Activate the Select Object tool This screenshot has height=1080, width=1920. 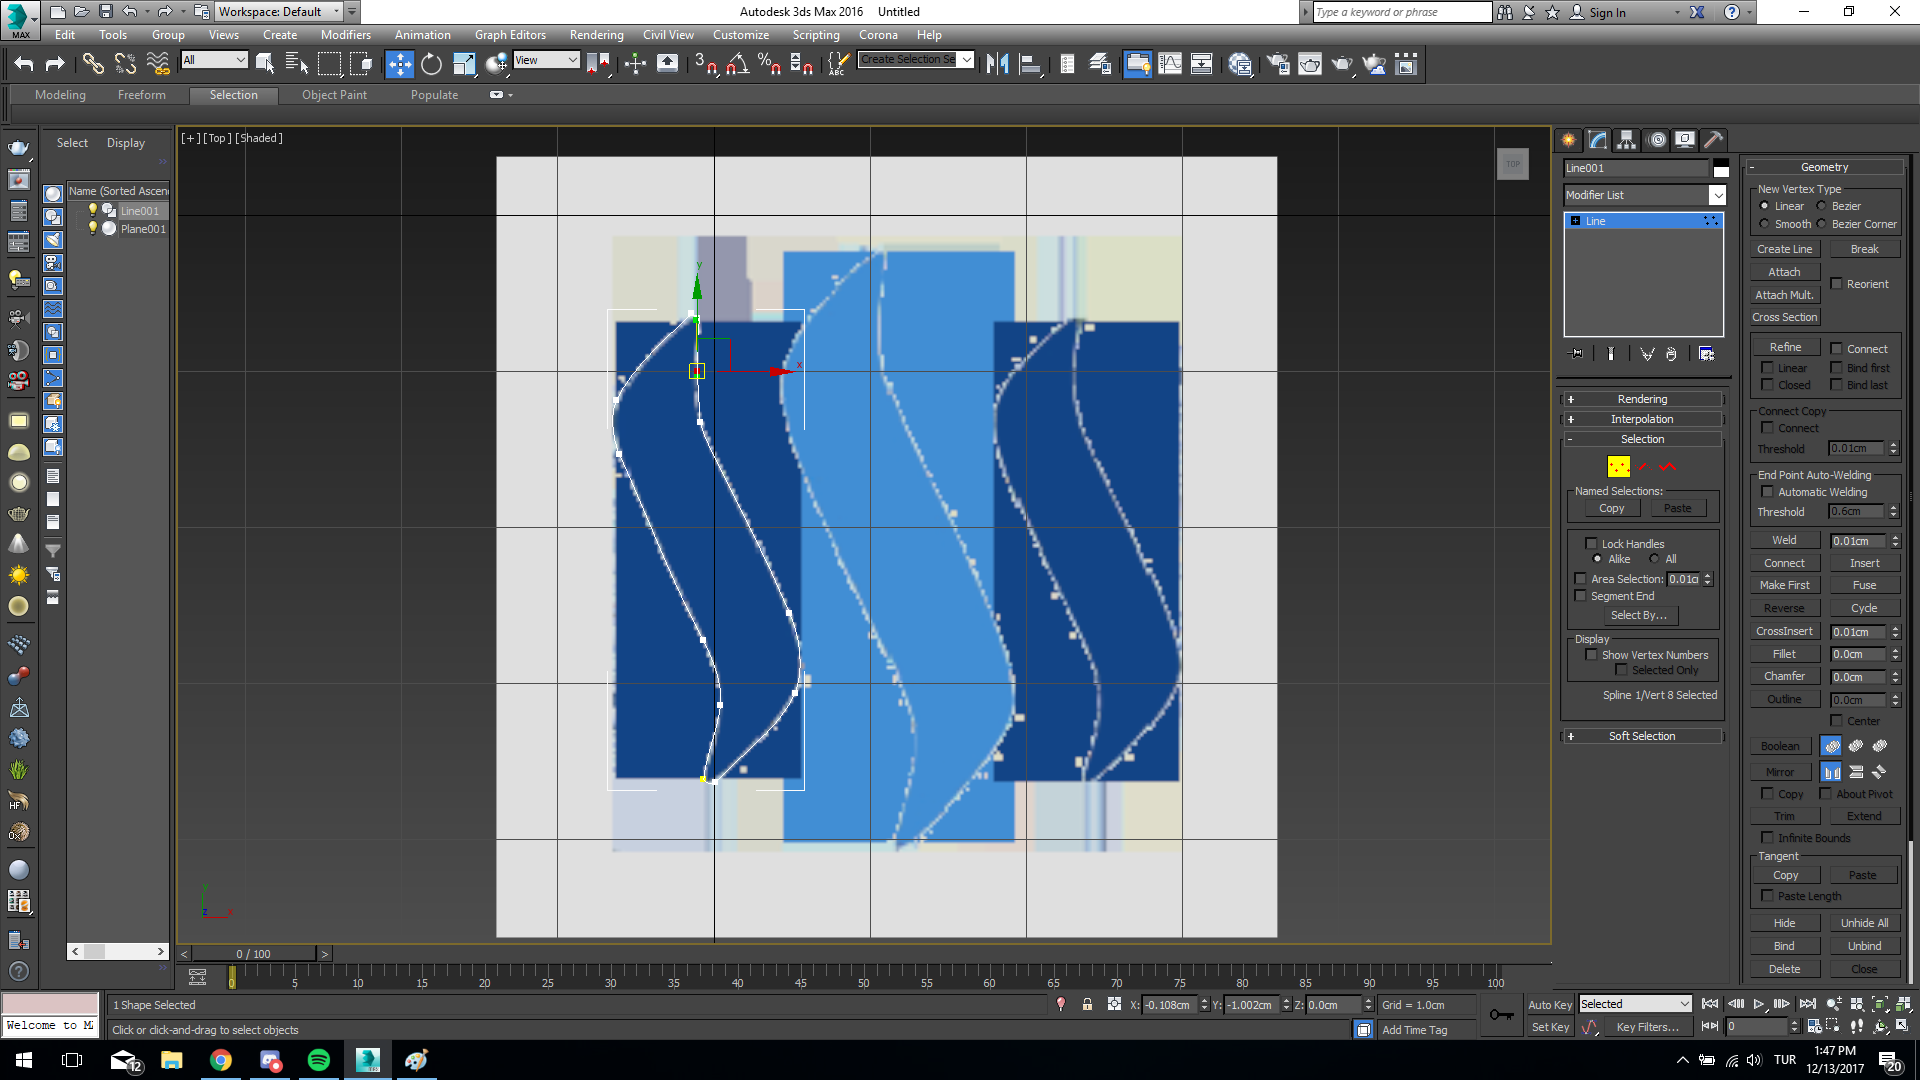coord(265,64)
